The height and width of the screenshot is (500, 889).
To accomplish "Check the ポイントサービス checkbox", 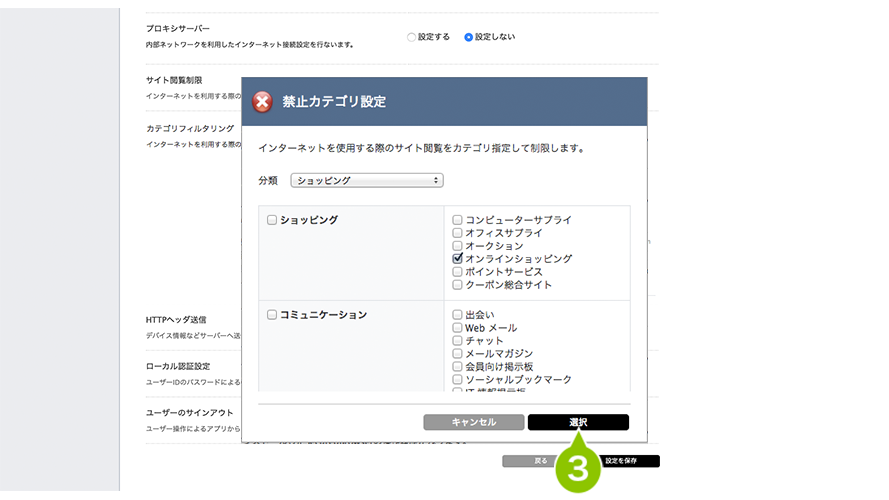I will point(457,272).
